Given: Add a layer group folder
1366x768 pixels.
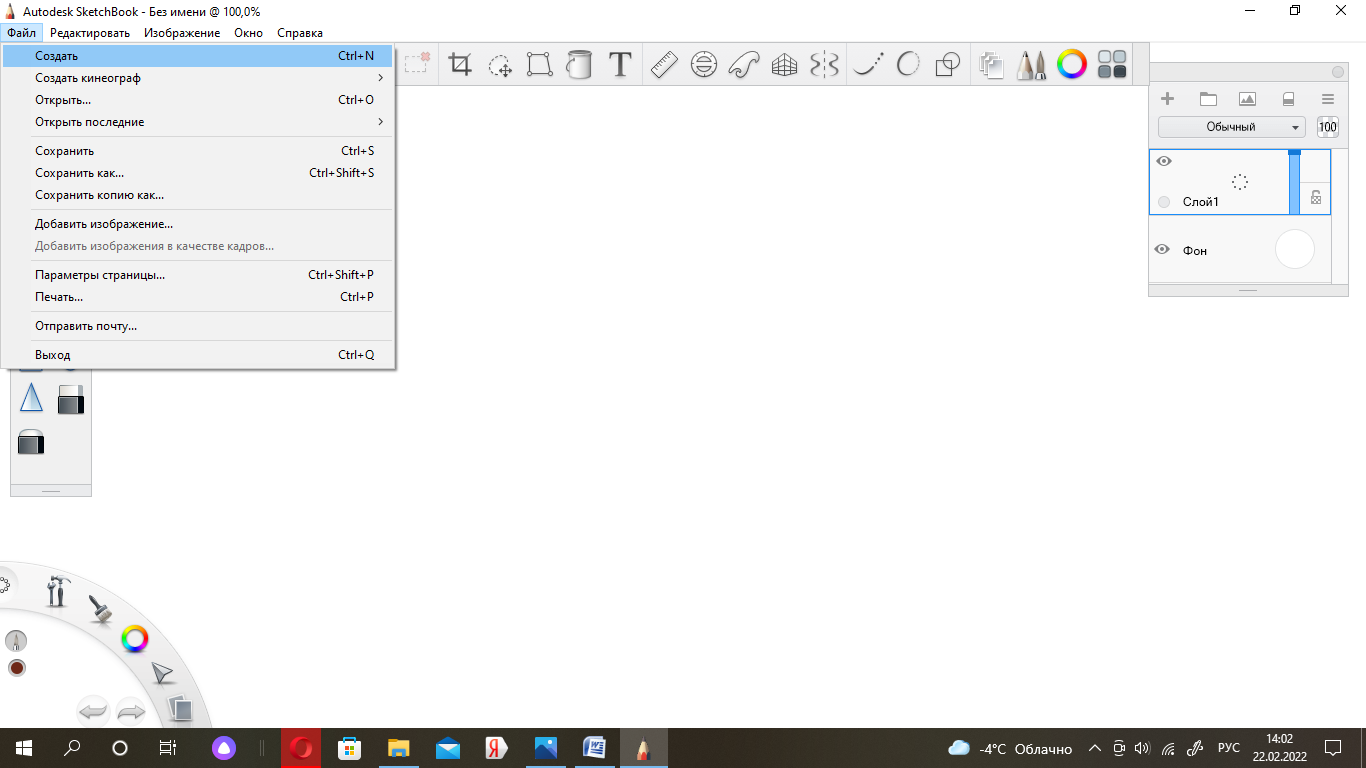Looking at the screenshot, I should (x=1207, y=99).
